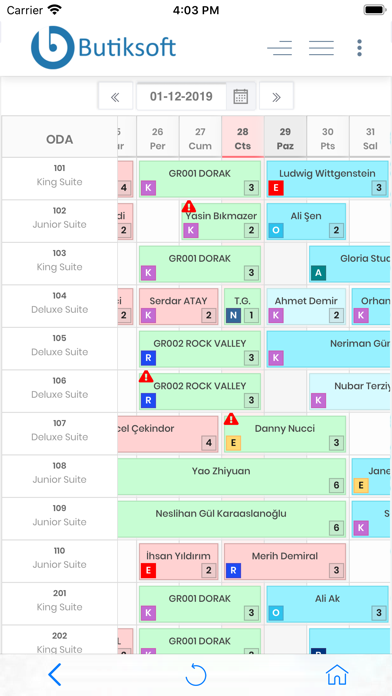Click blue R badge on Merih Demiral booking
392x696 pixels.
[233, 570]
